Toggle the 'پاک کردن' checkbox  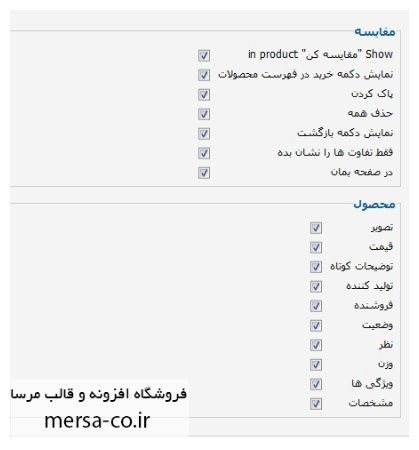pyautogui.click(x=204, y=95)
